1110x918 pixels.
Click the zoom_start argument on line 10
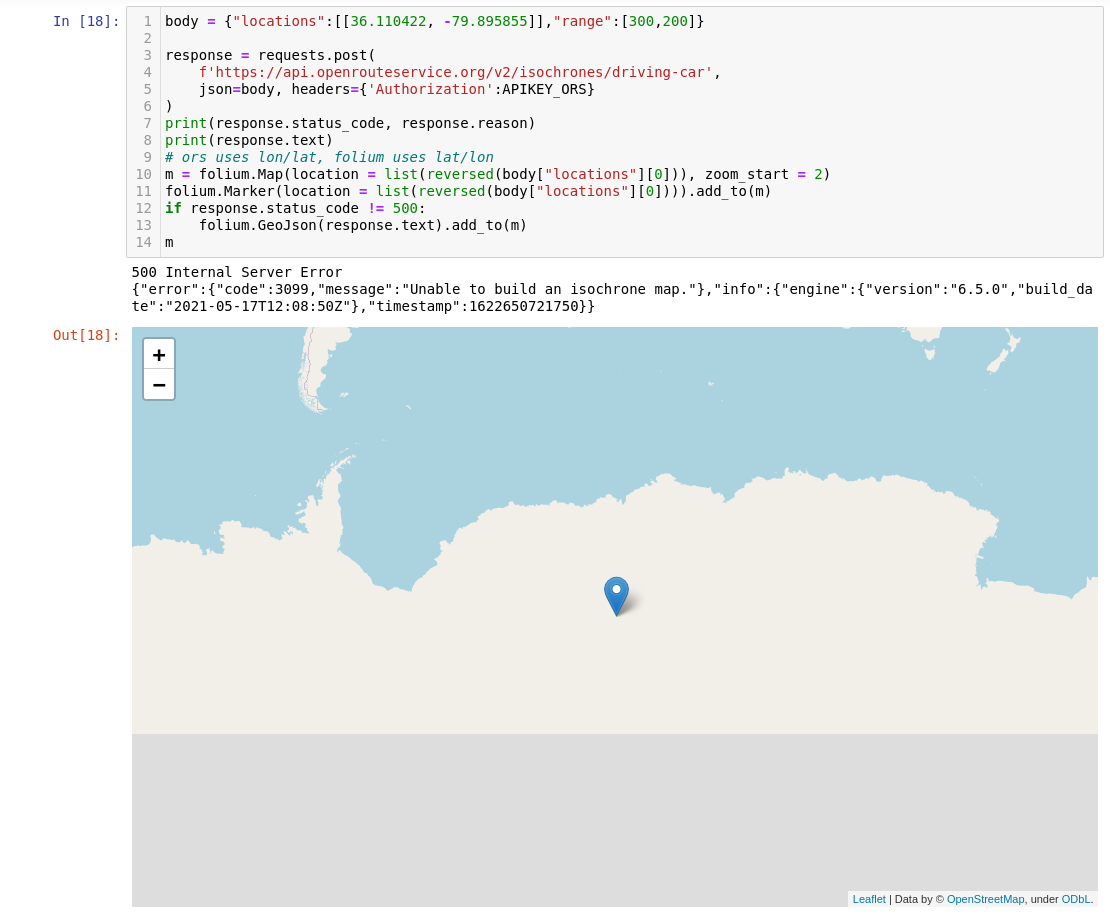[748, 174]
